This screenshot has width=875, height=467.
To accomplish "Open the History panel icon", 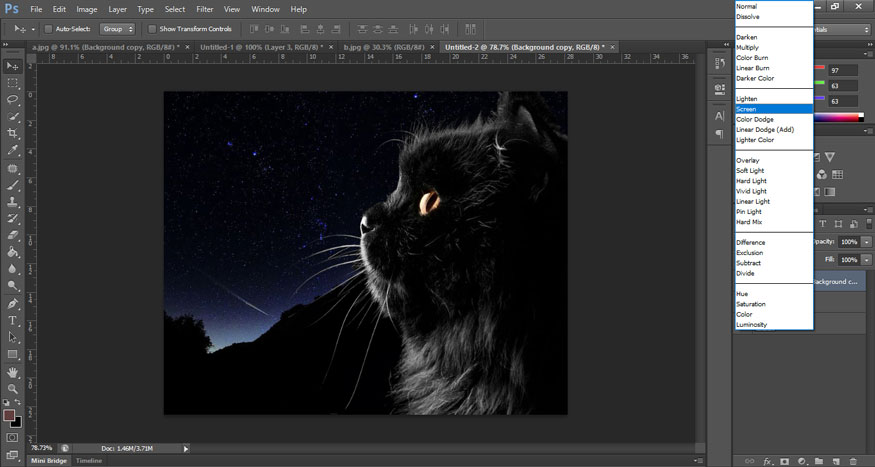I will pyautogui.click(x=720, y=64).
